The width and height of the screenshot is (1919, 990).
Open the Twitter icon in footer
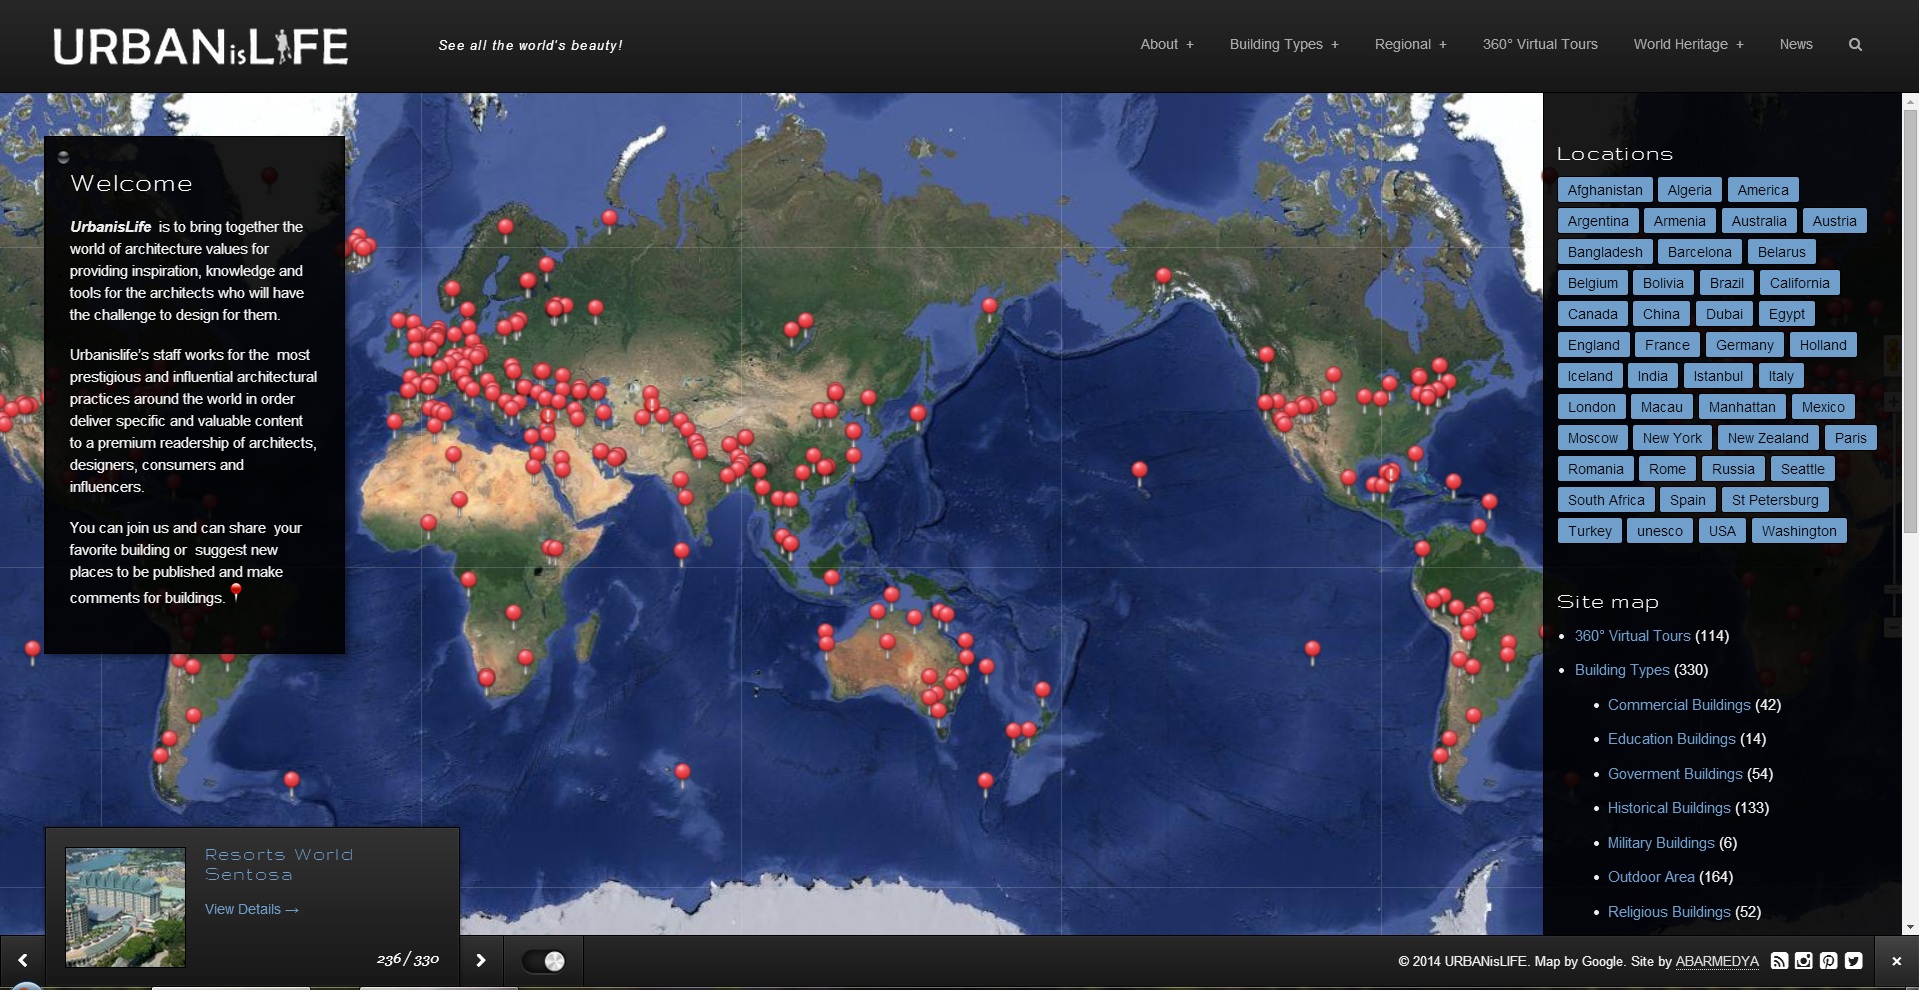click(x=1853, y=961)
